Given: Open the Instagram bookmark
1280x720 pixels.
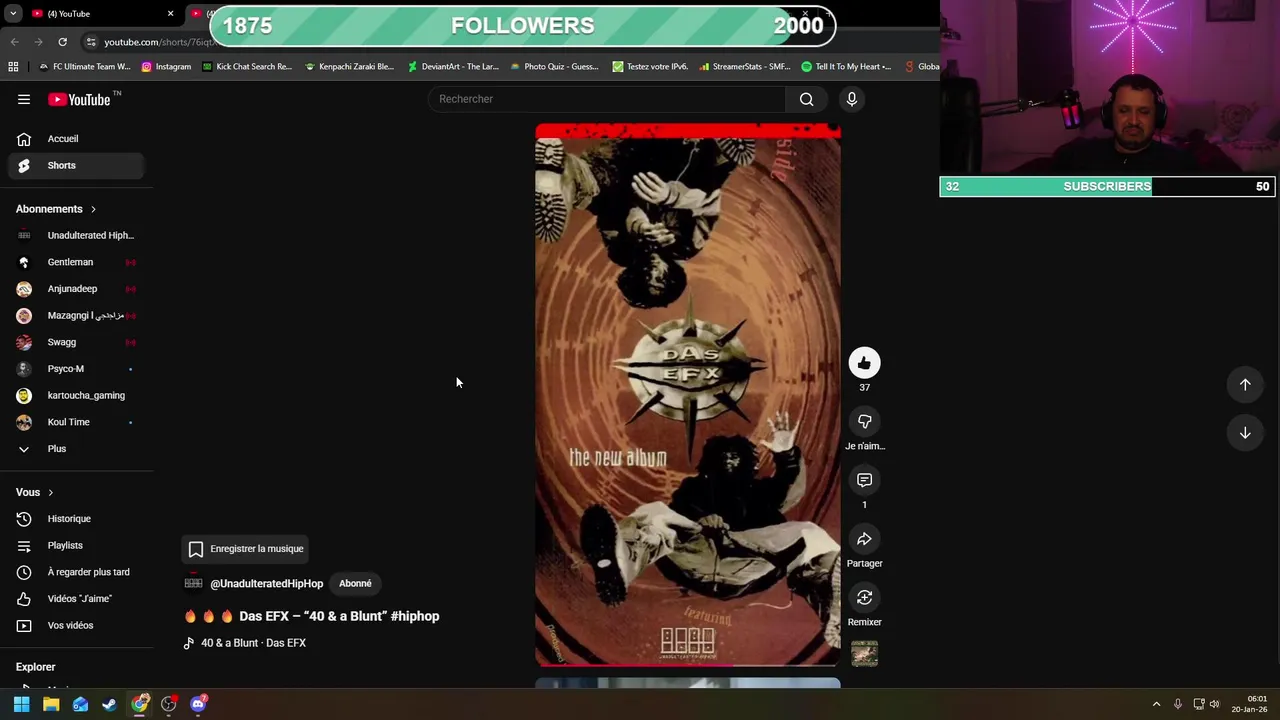Looking at the screenshot, I should point(166,67).
